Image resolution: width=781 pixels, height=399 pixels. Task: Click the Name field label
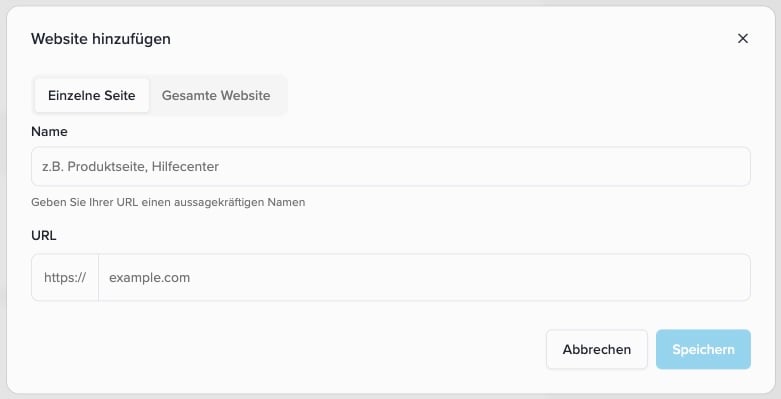tap(49, 132)
